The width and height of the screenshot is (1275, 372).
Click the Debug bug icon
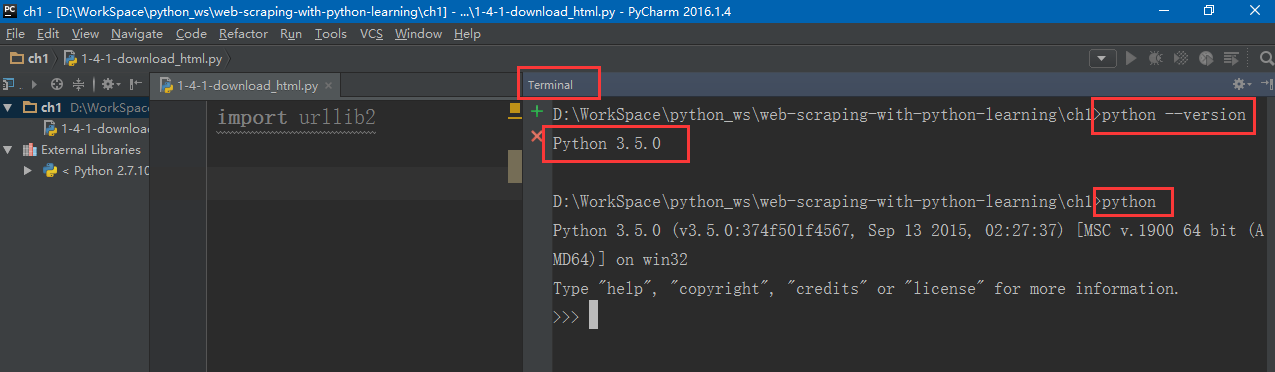(x=1156, y=58)
